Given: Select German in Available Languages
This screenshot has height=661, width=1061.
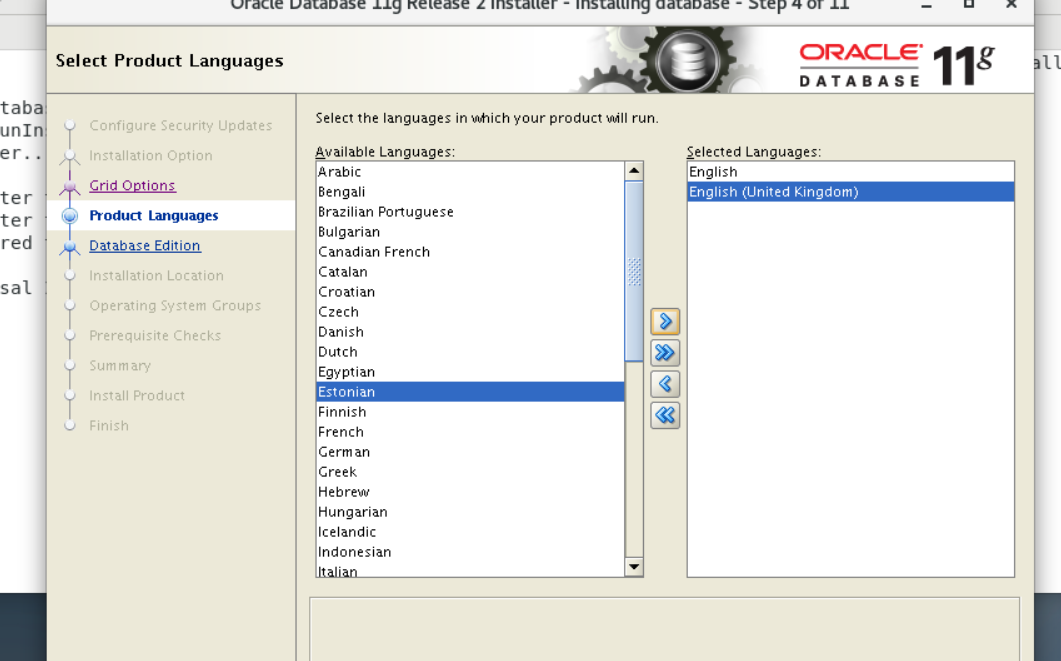Looking at the screenshot, I should (470, 452).
